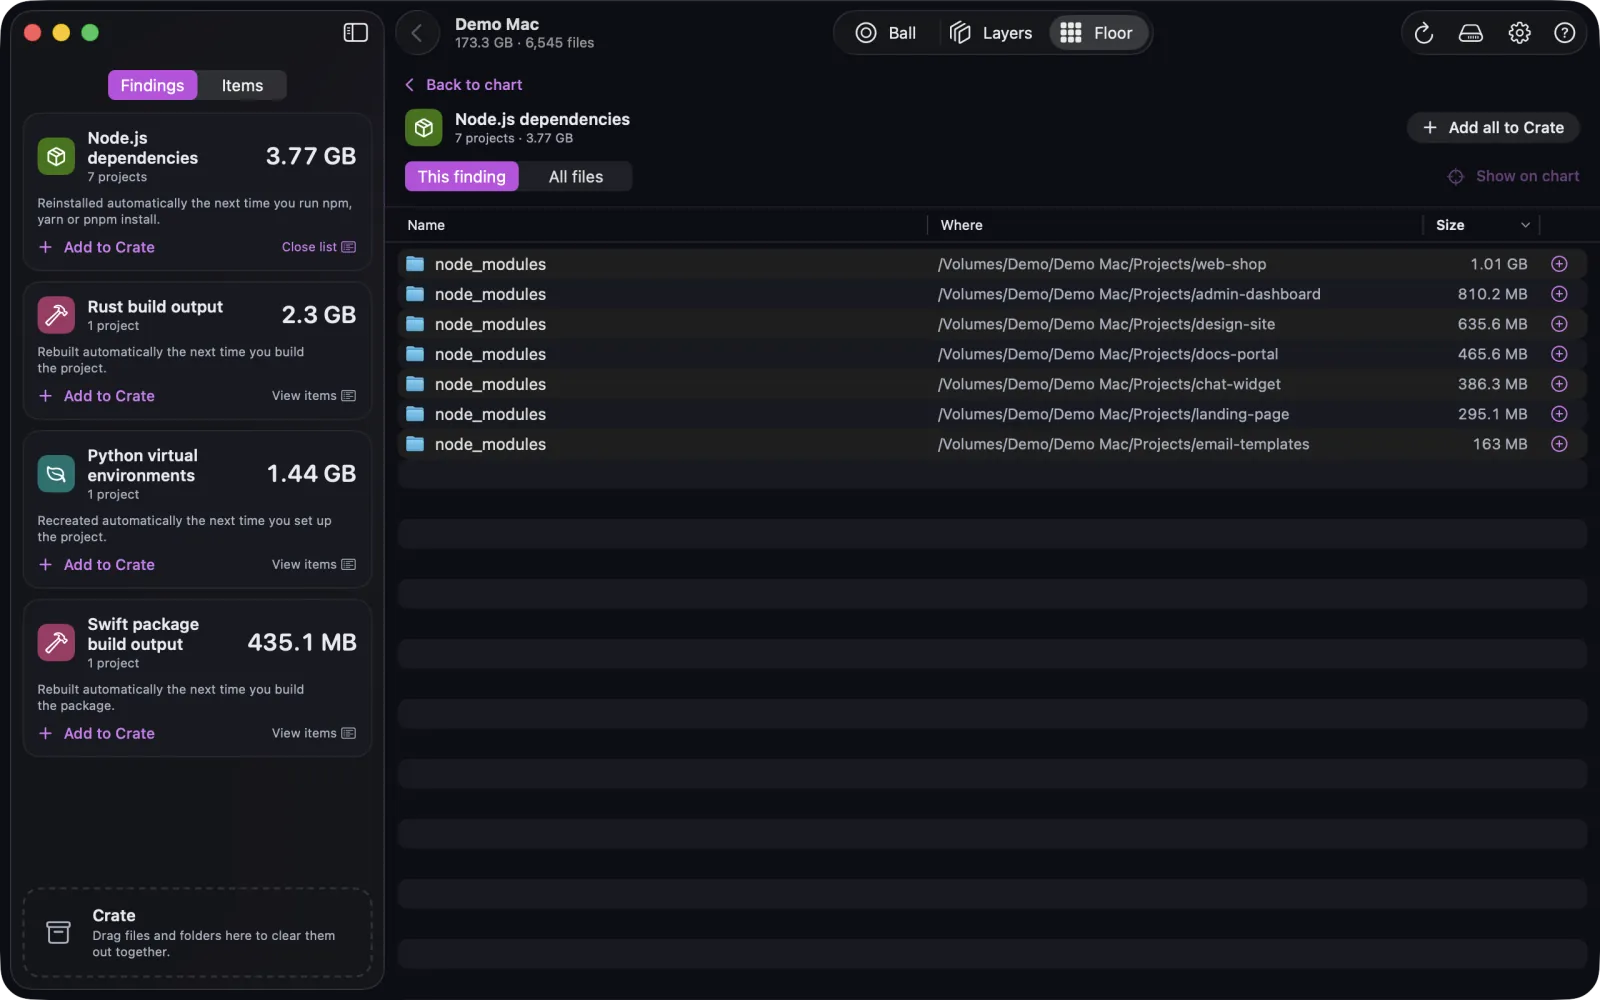
Task: Add design-site node_modules to Crate
Action: click(x=1559, y=324)
